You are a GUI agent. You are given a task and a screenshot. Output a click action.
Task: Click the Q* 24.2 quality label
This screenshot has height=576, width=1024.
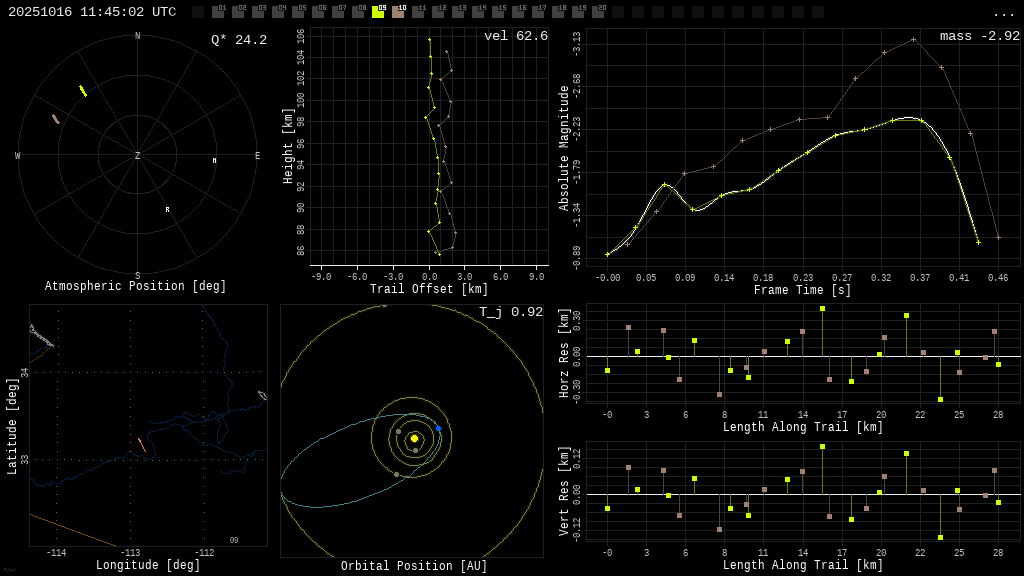tap(239, 40)
